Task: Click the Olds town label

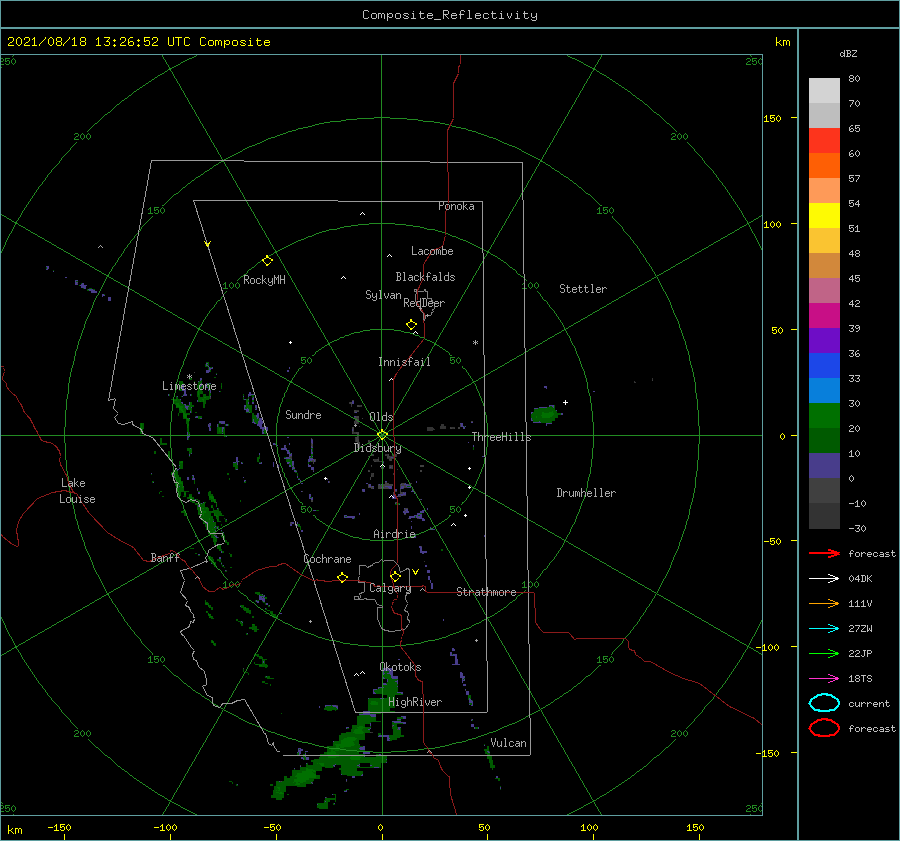Action: click(381, 417)
